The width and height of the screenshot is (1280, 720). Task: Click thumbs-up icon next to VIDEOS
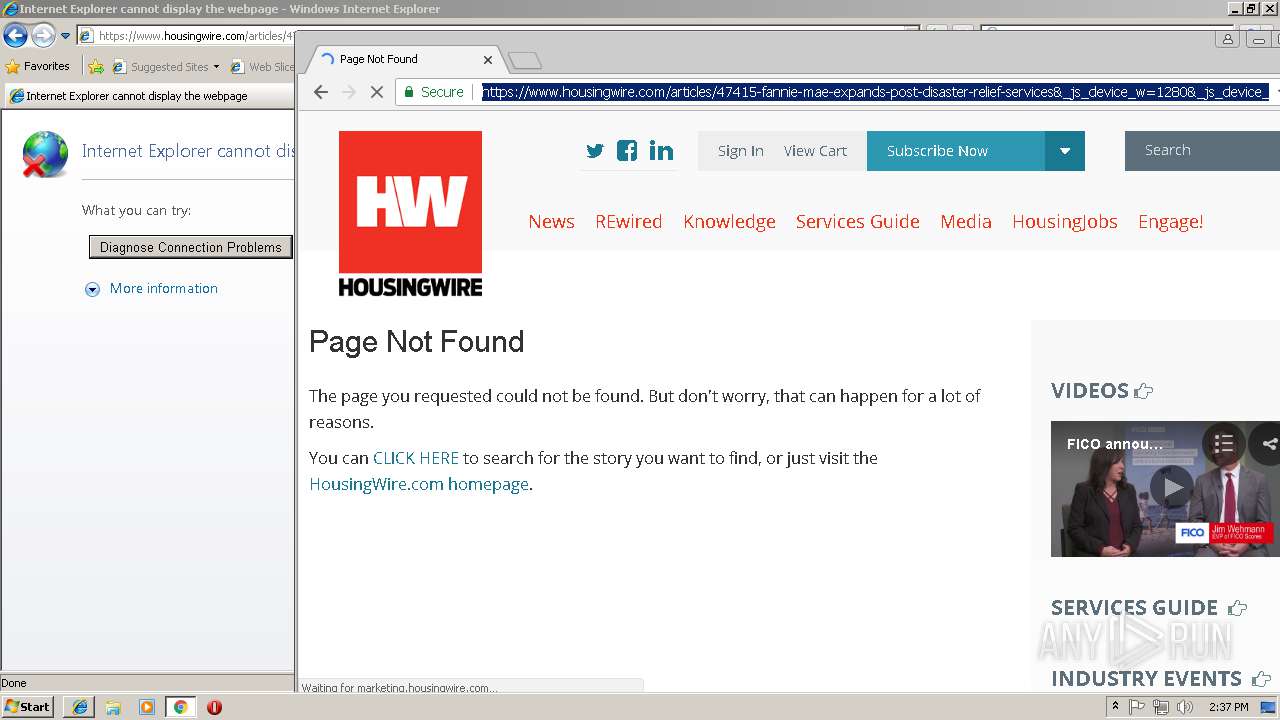click(1144, 391)
